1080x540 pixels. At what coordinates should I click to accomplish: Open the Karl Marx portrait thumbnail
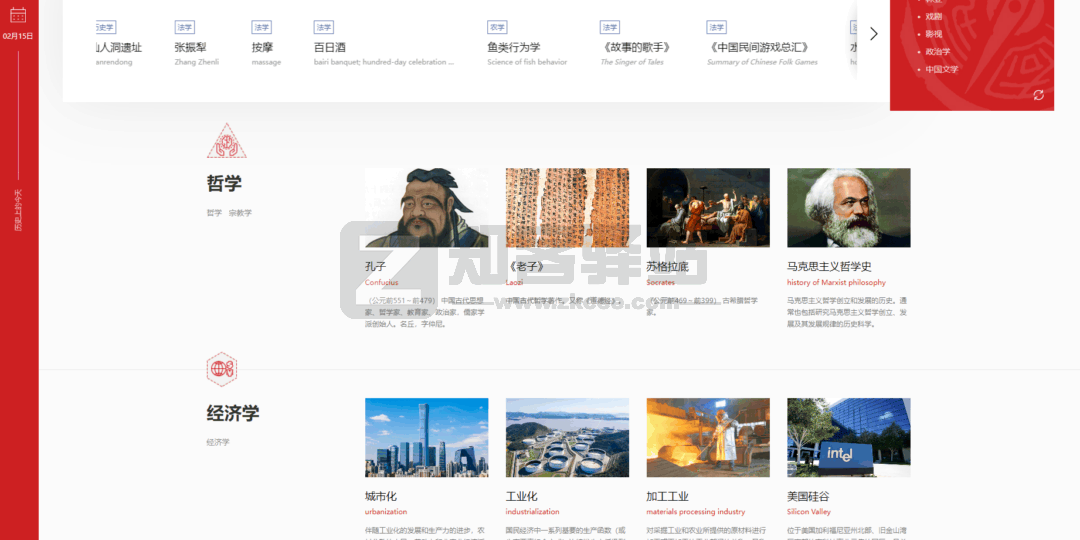pyautogui.click(x=849, y=207)
